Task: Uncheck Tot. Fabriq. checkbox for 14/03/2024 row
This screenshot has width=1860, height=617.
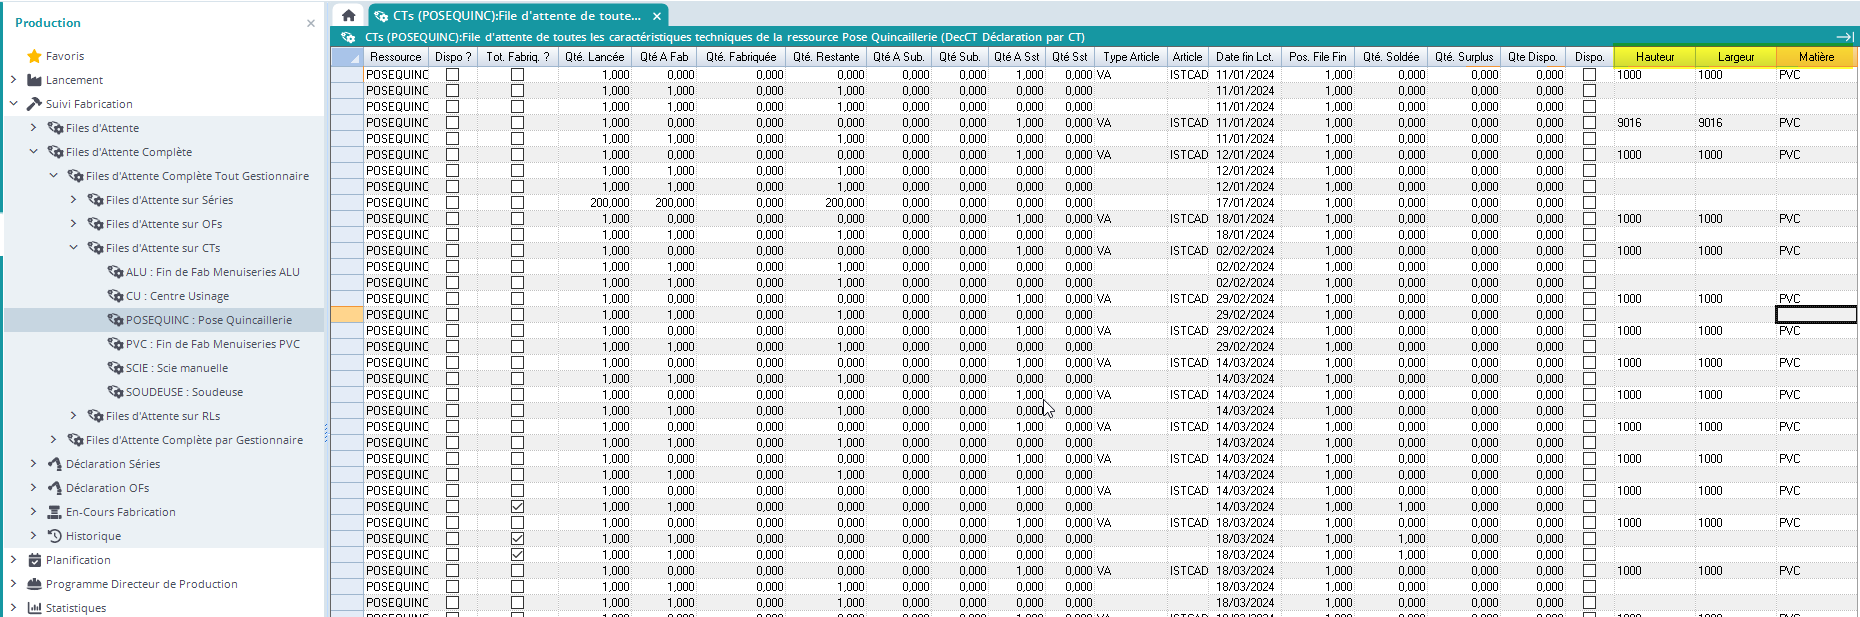Action: 517,507
